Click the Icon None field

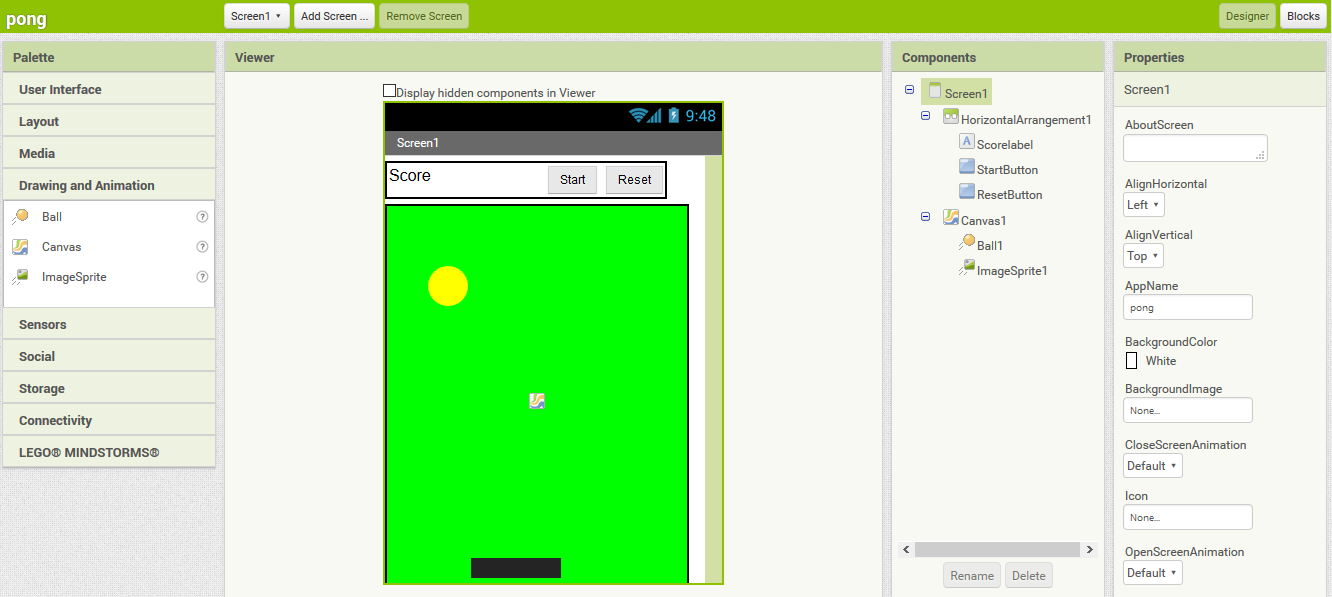(1188, 517)
